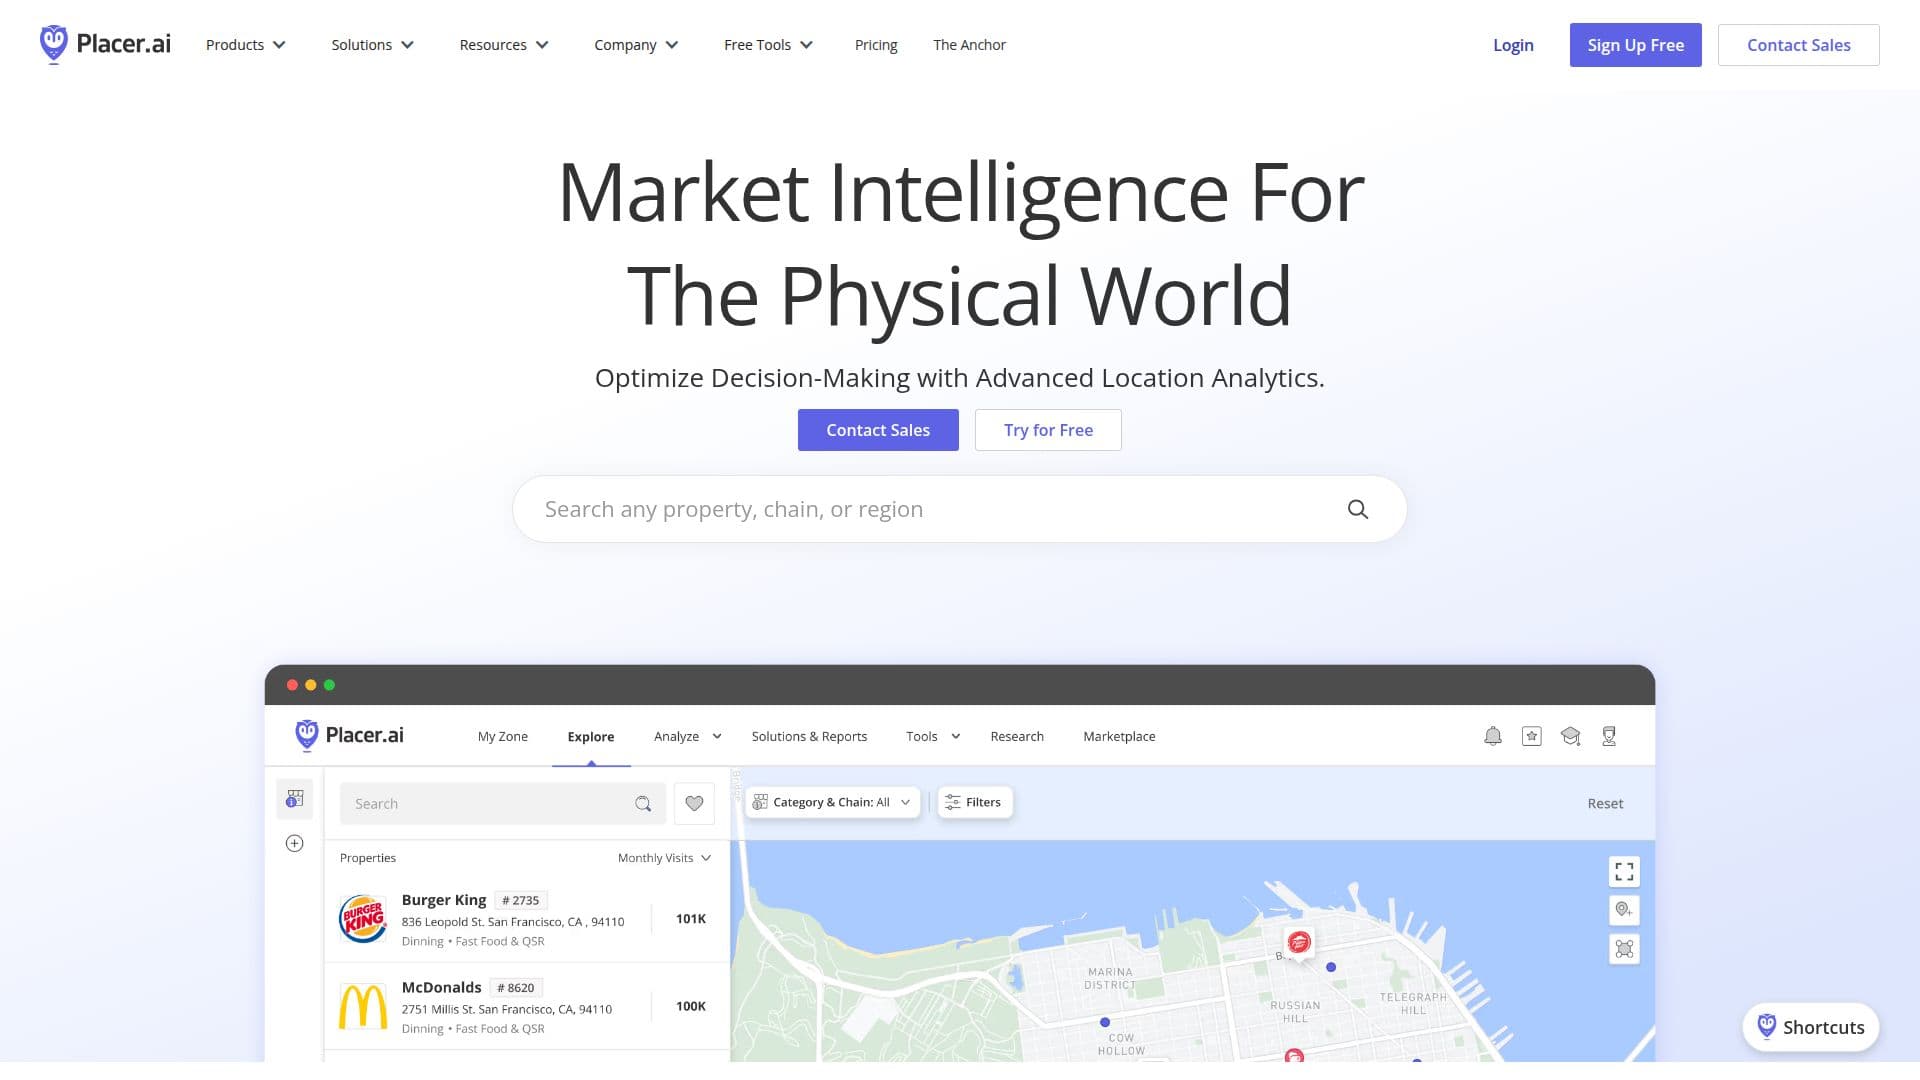This screenshot has height=1080, width=1920.
Task: Open the Solutions & Reports tab
Action: (809, 736)
